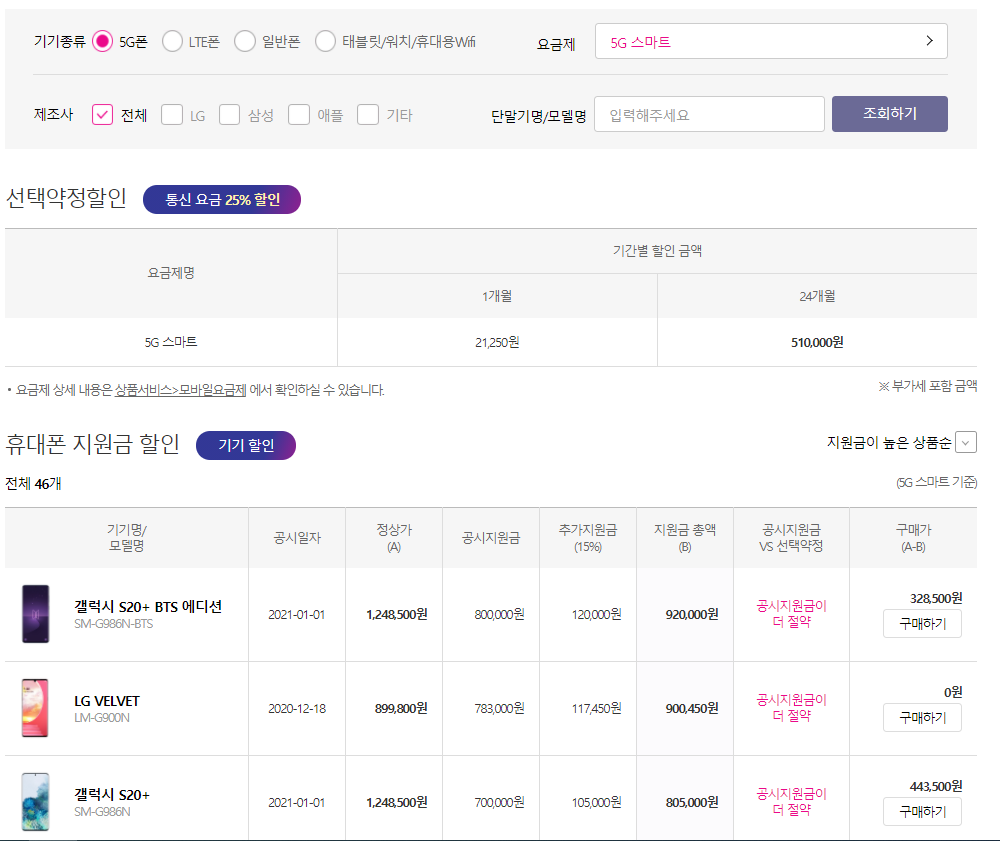
Task: Click 920,000원 total subsidy cell
Action: click(x=692, y=615)
